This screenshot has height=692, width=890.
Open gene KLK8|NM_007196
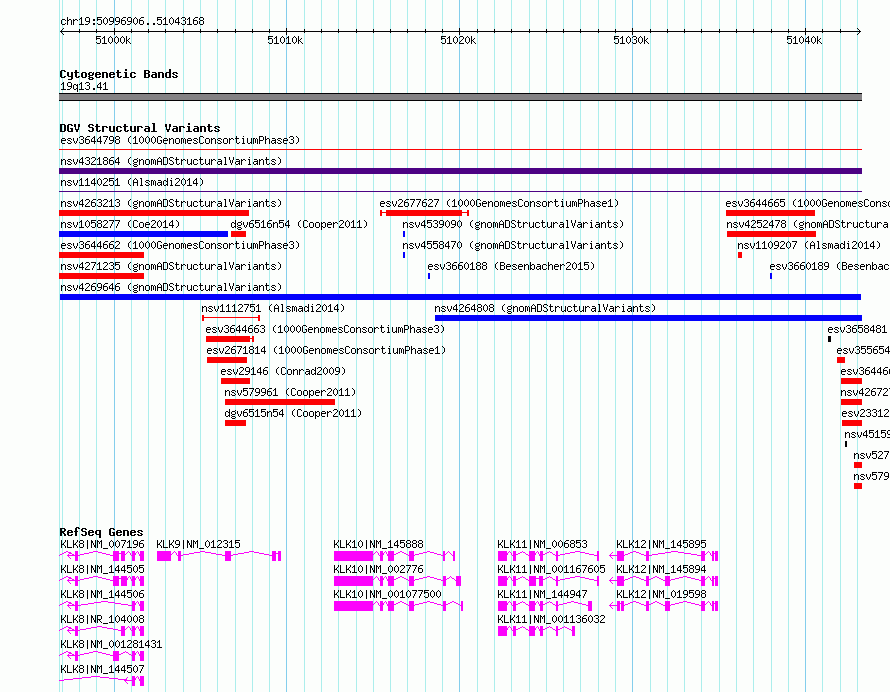tap(102, 544)
